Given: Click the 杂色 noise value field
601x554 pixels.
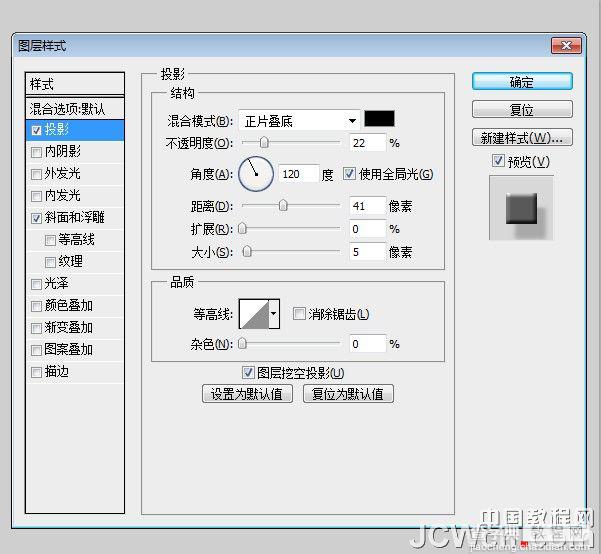Looking at the screenshot, I should (x=367, y=344).
